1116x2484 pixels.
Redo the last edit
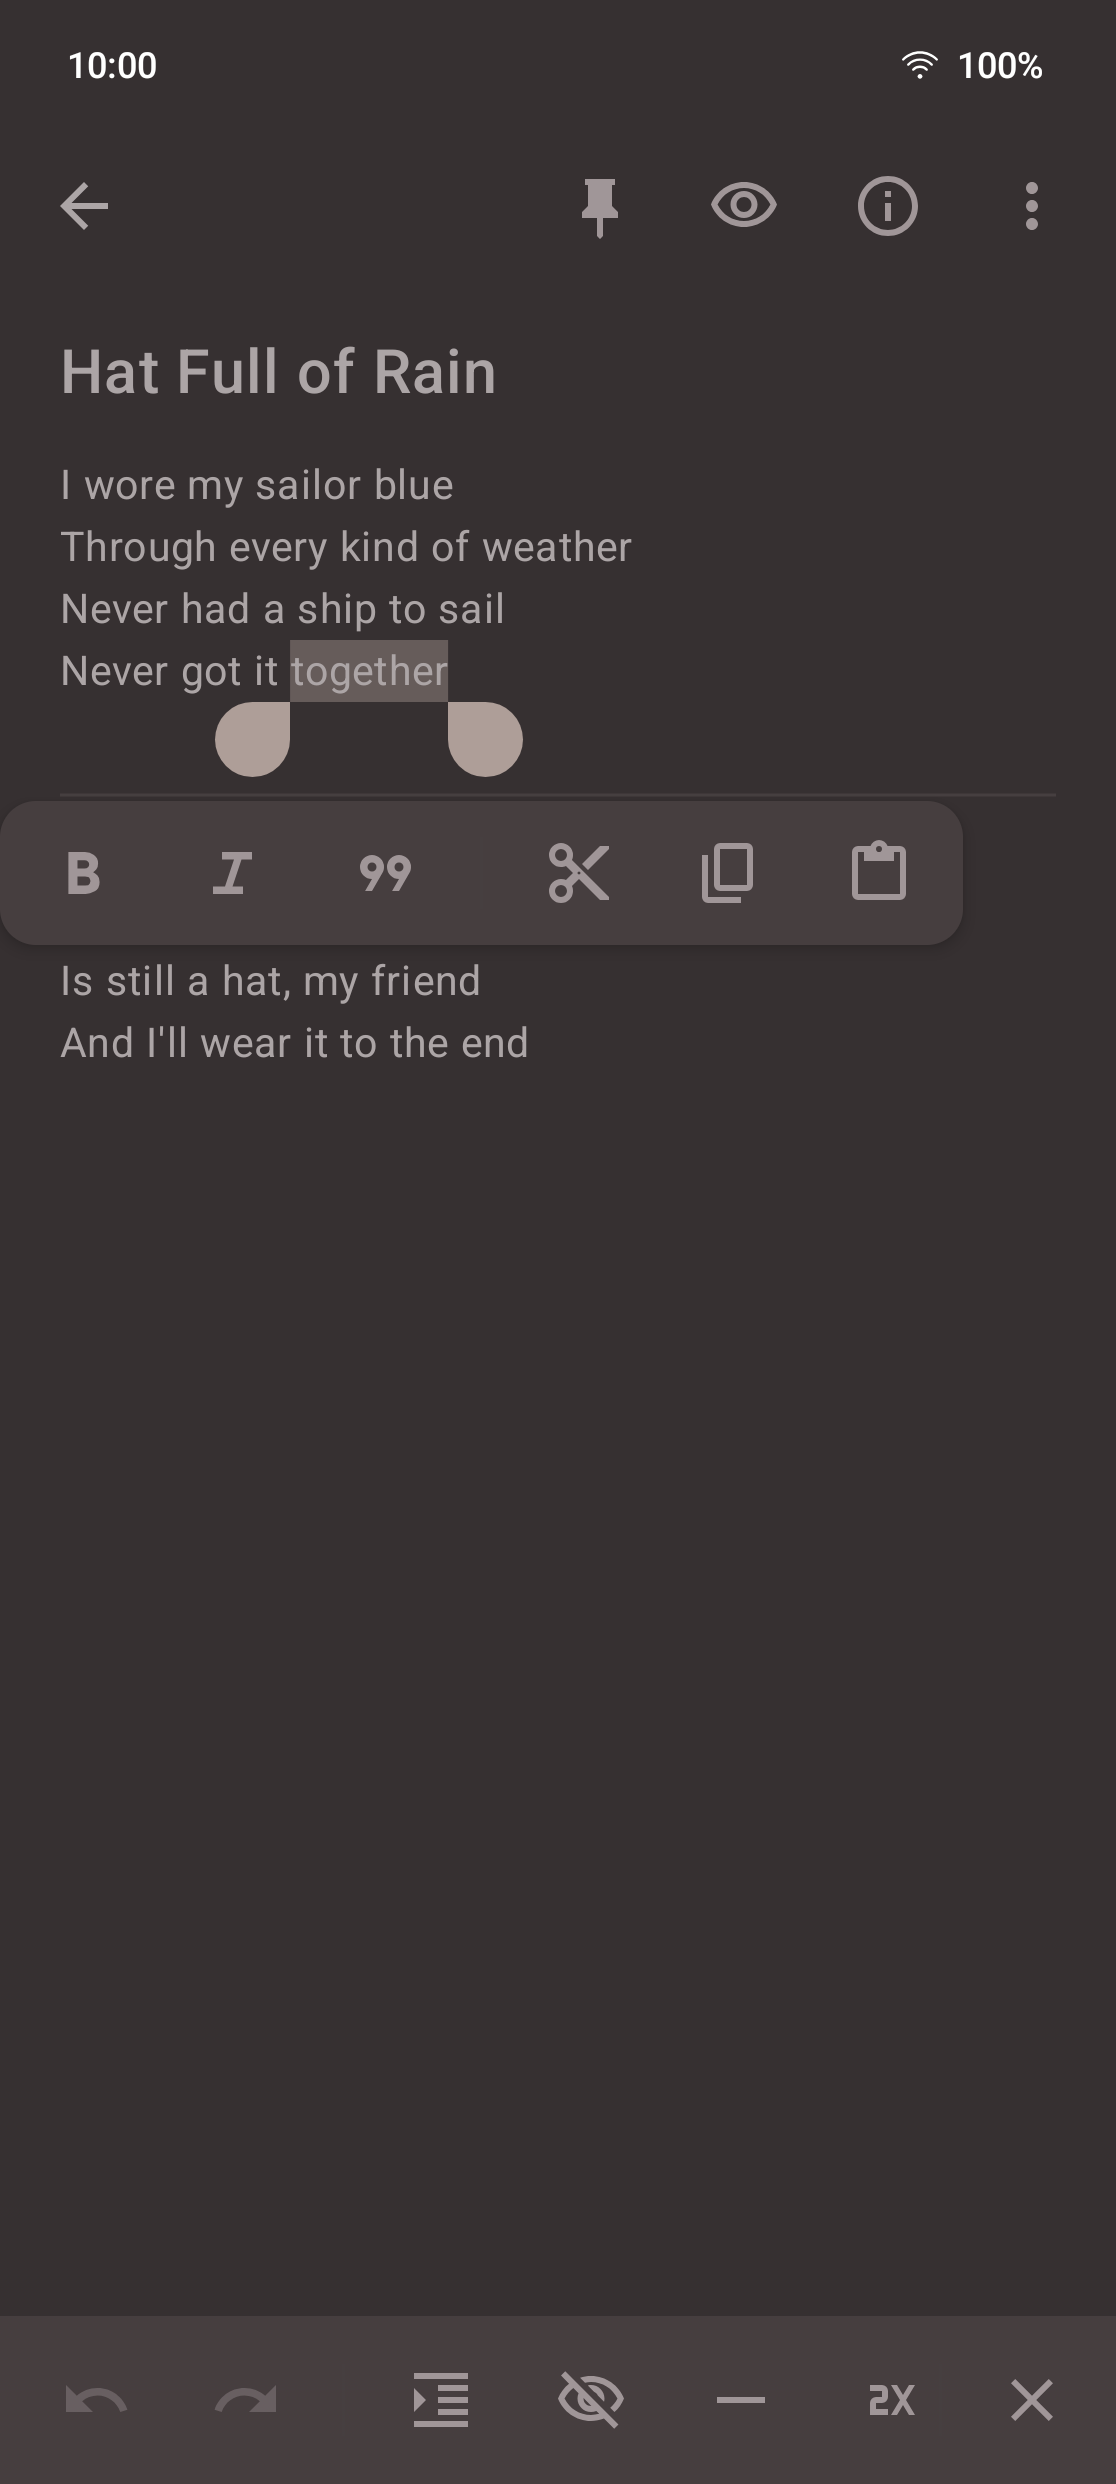(246, 2400)
